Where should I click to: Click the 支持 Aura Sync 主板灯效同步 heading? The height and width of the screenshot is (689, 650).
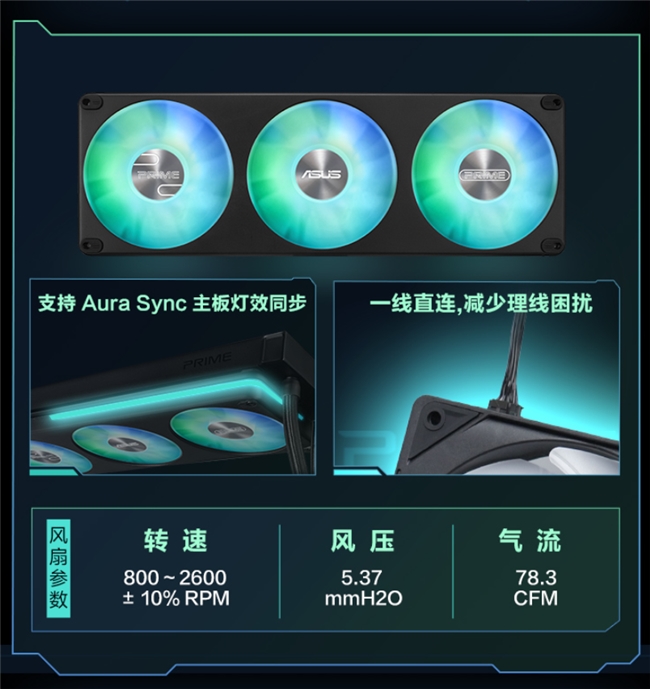tap(172, 303)
